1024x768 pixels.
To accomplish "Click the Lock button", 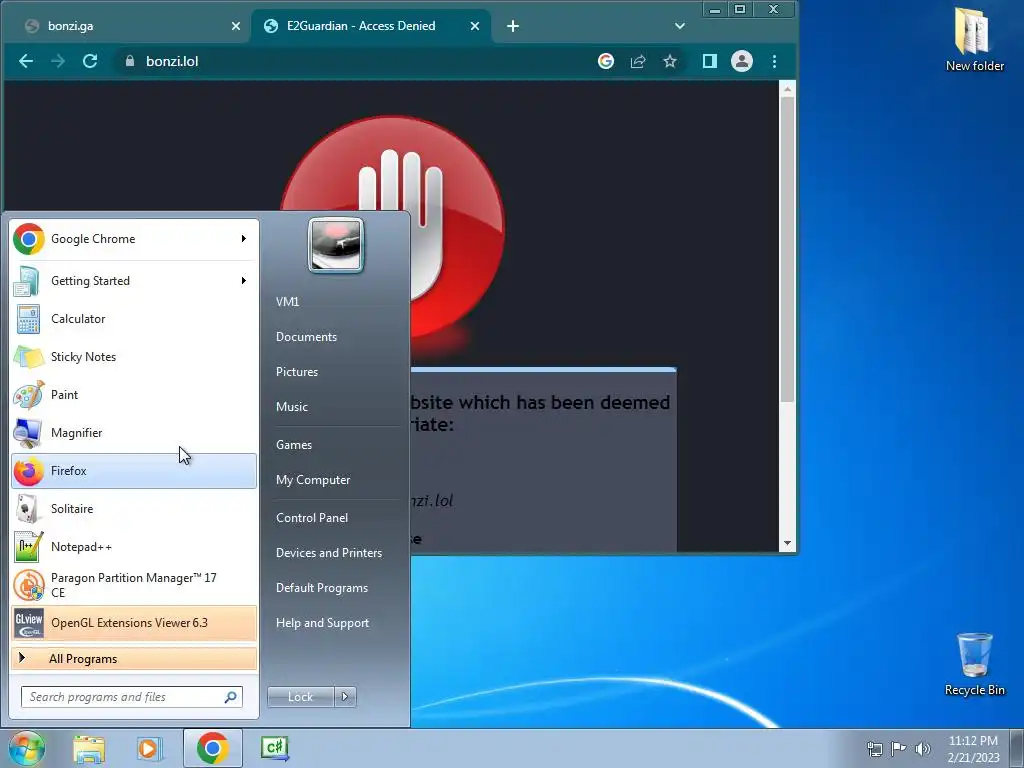I will pos(300,697).
